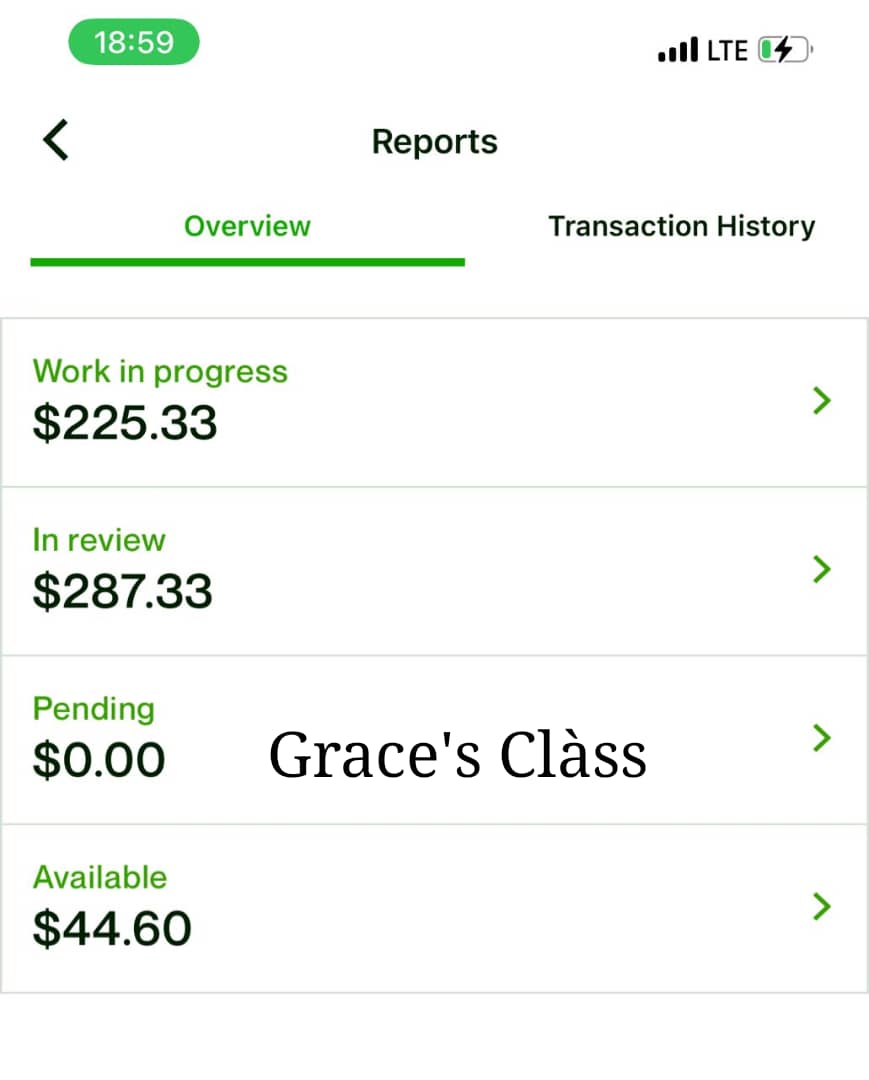Tap the Available label
This screenshot has width=869, height=1080.
tap(100, 878)
